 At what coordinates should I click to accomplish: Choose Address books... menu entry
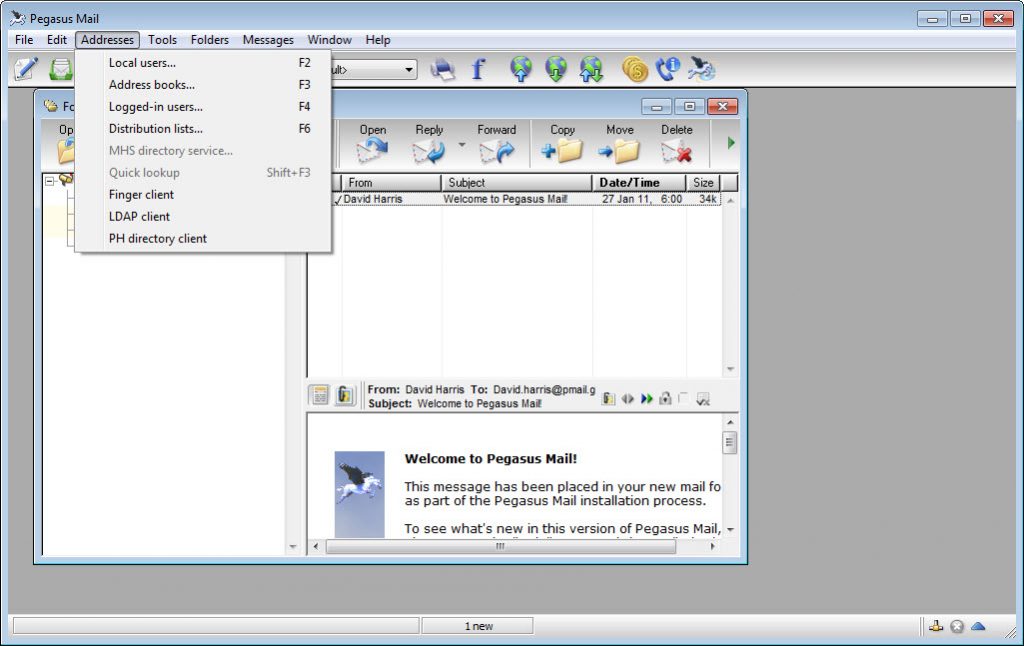(x=203, y=85)
